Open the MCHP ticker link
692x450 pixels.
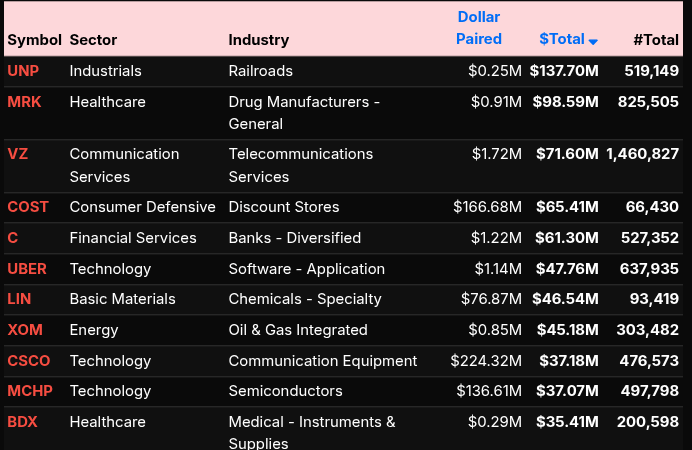pyautogui.click(x=29, y=391)
